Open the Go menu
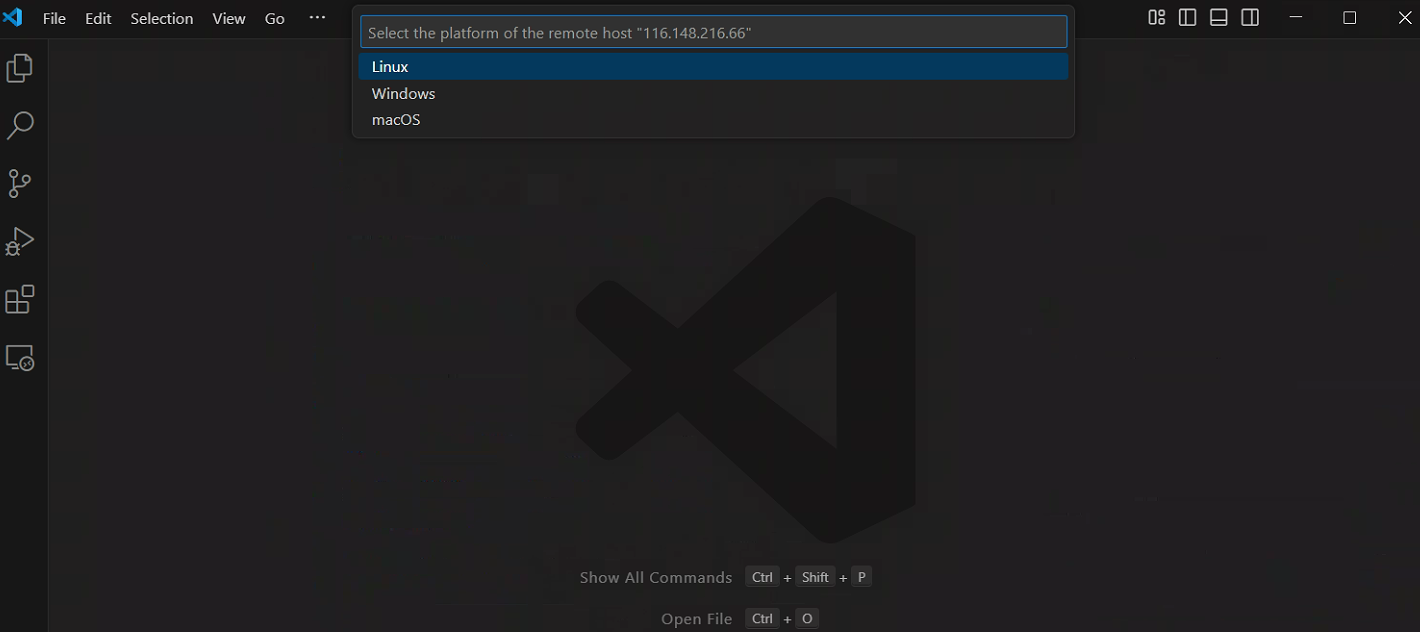This screenshot has width=1420, height=632. point(275,18)
